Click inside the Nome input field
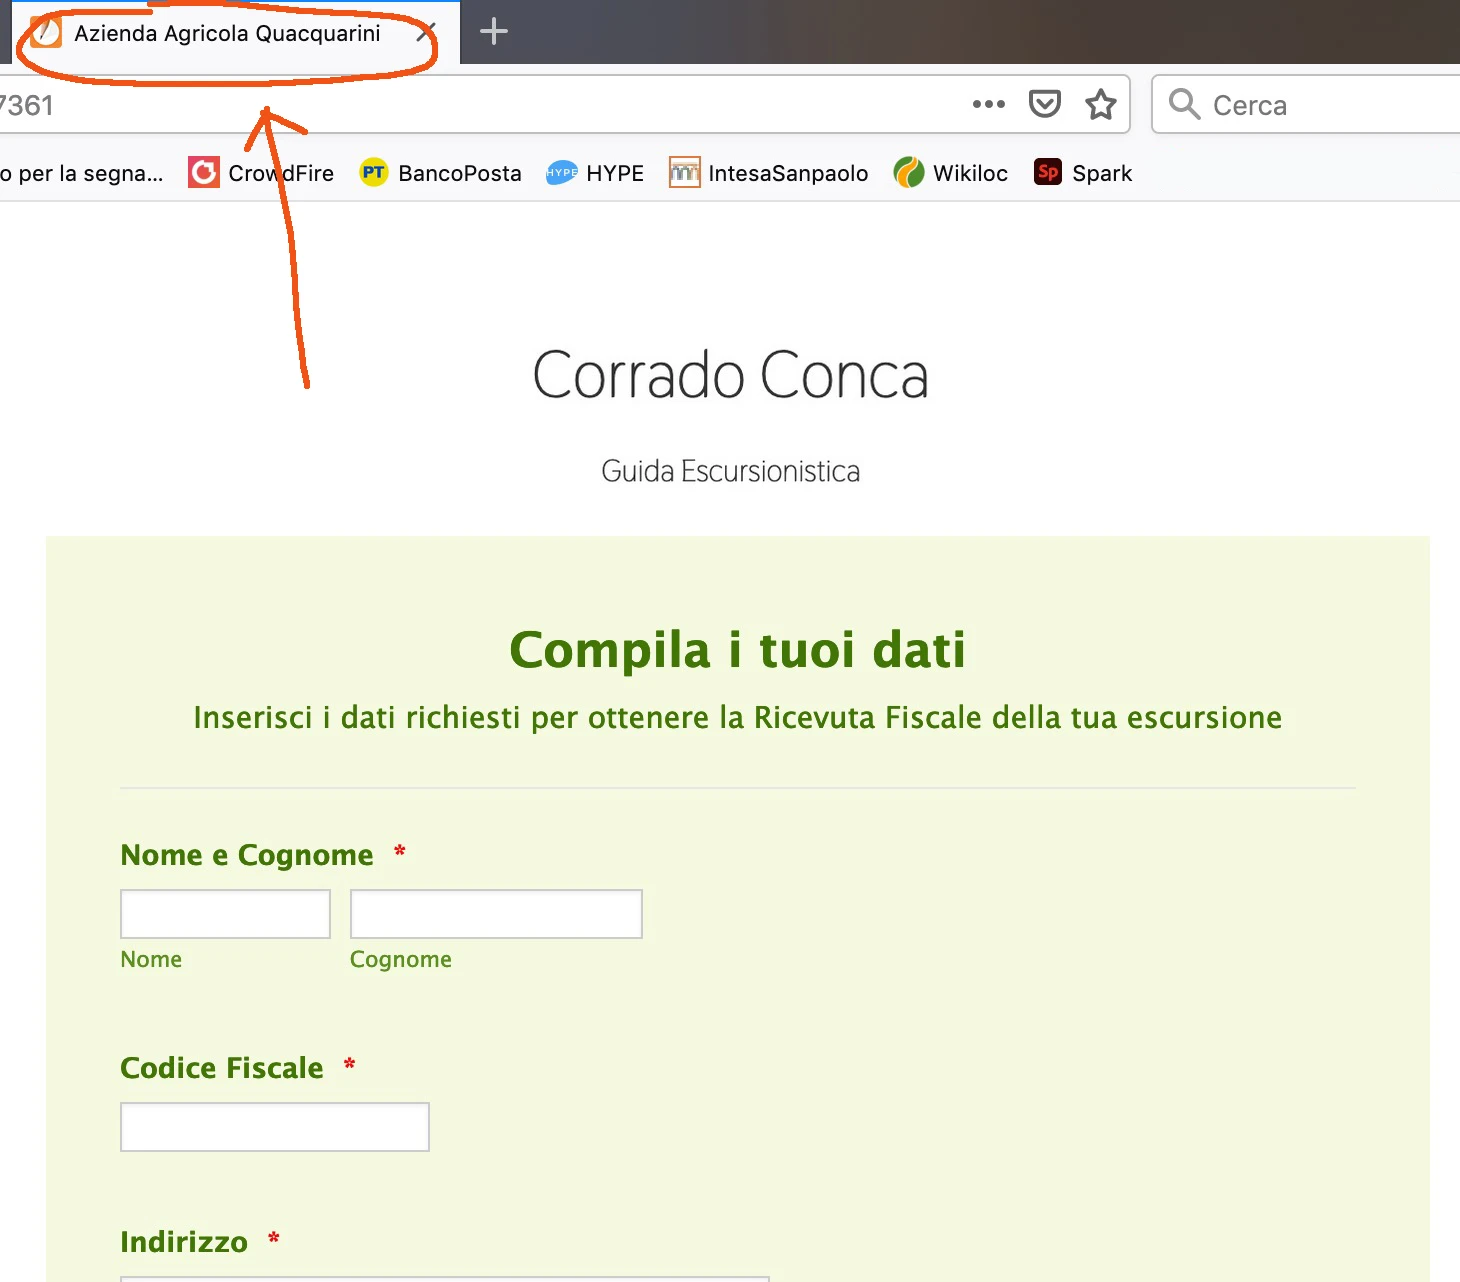The height and width of the screenshot is (1282, 1460). click(224, 913)
